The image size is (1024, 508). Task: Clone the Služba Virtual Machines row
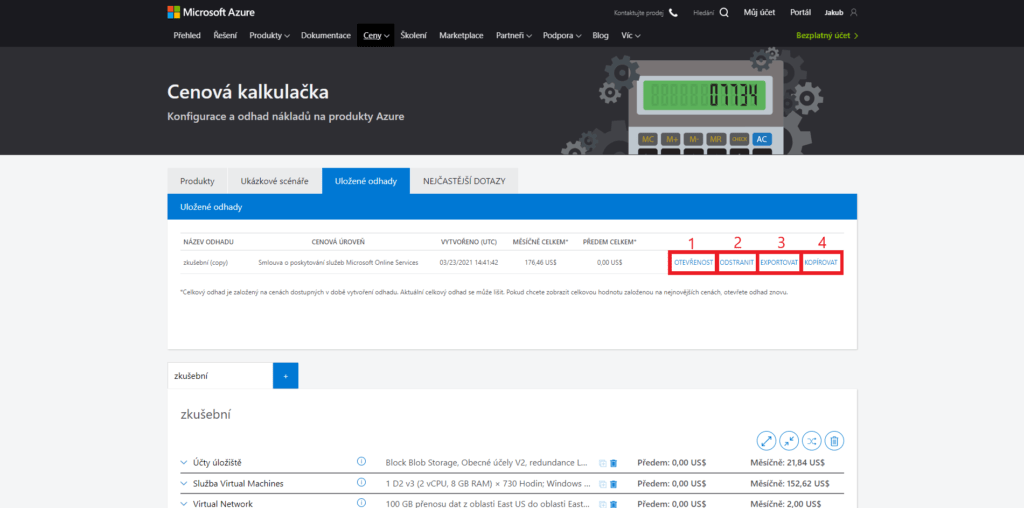(602, 484)
